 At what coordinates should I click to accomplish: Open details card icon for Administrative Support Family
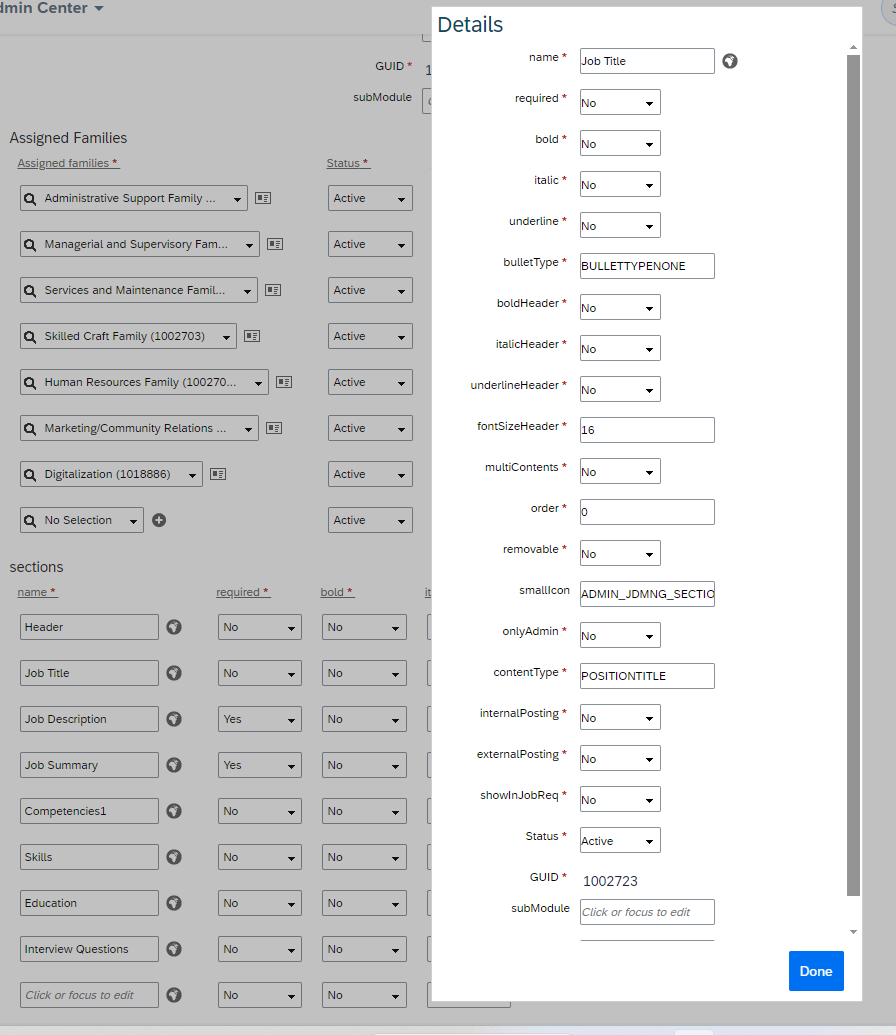coord(263,198)
